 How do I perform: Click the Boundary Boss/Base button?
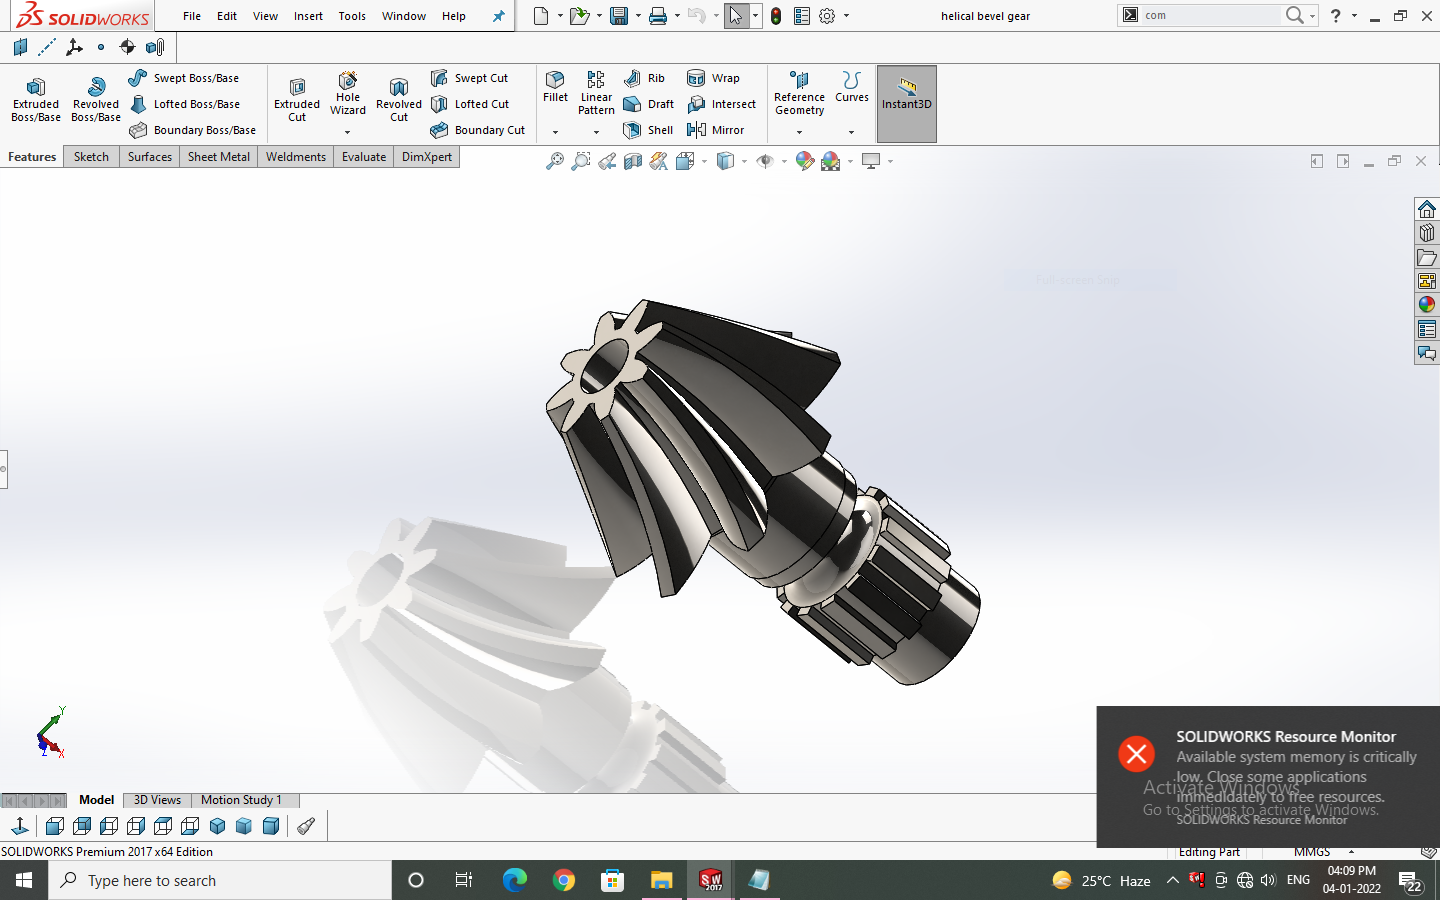click(192, 130)
